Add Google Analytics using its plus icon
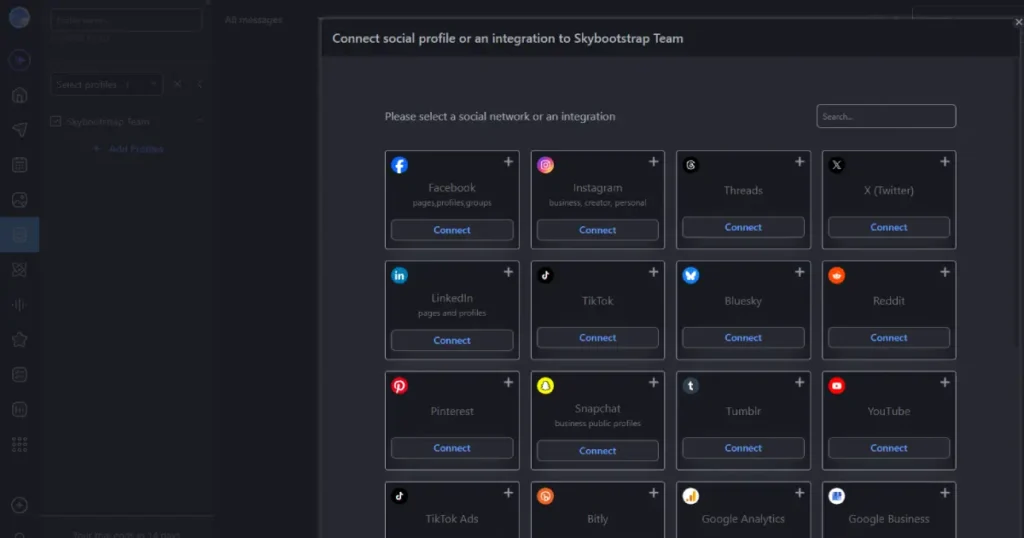This screenshot has height=538, width=1024. click(799, 493)
